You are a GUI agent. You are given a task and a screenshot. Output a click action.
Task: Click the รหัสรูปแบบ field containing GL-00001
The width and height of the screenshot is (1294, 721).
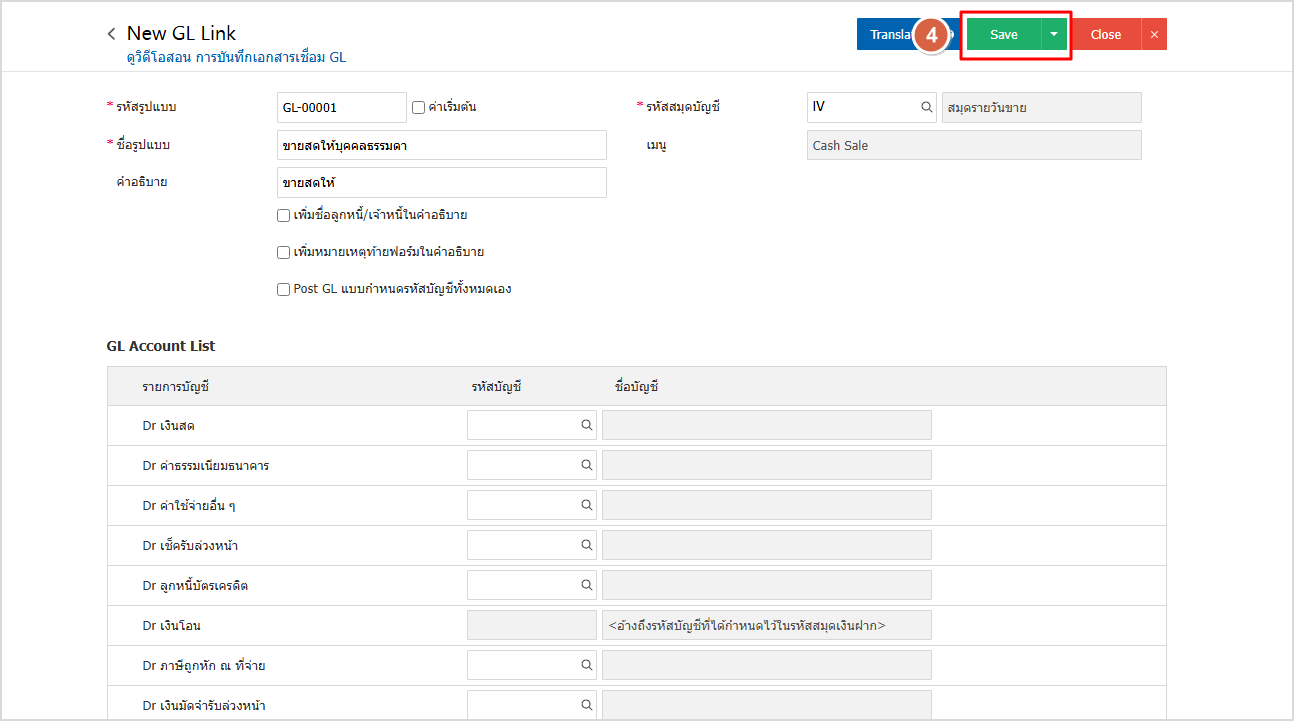(341, 107)
